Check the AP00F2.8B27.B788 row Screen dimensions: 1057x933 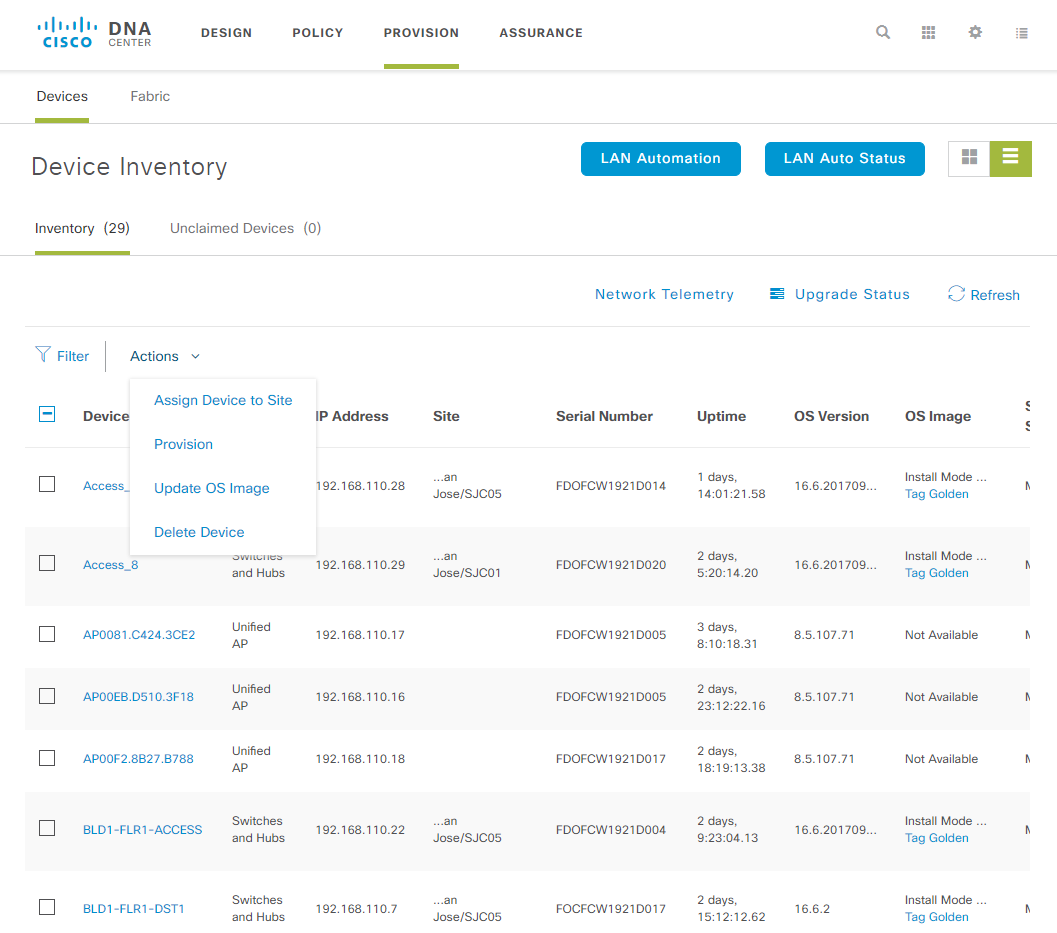(47, 758)
